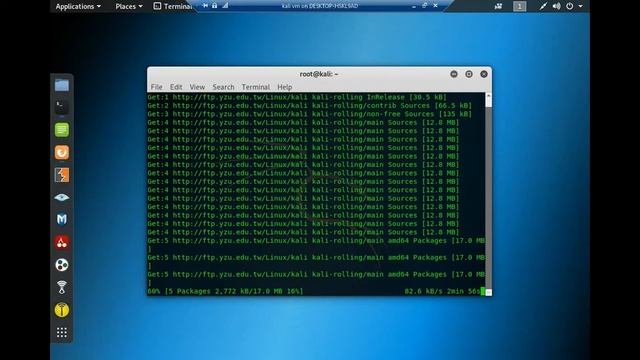Image resolution: width=640 pixels, height=360 pixels.
Task: Close the root@kali terminal window
Action: pyautogui.click(x=484, y=74)
